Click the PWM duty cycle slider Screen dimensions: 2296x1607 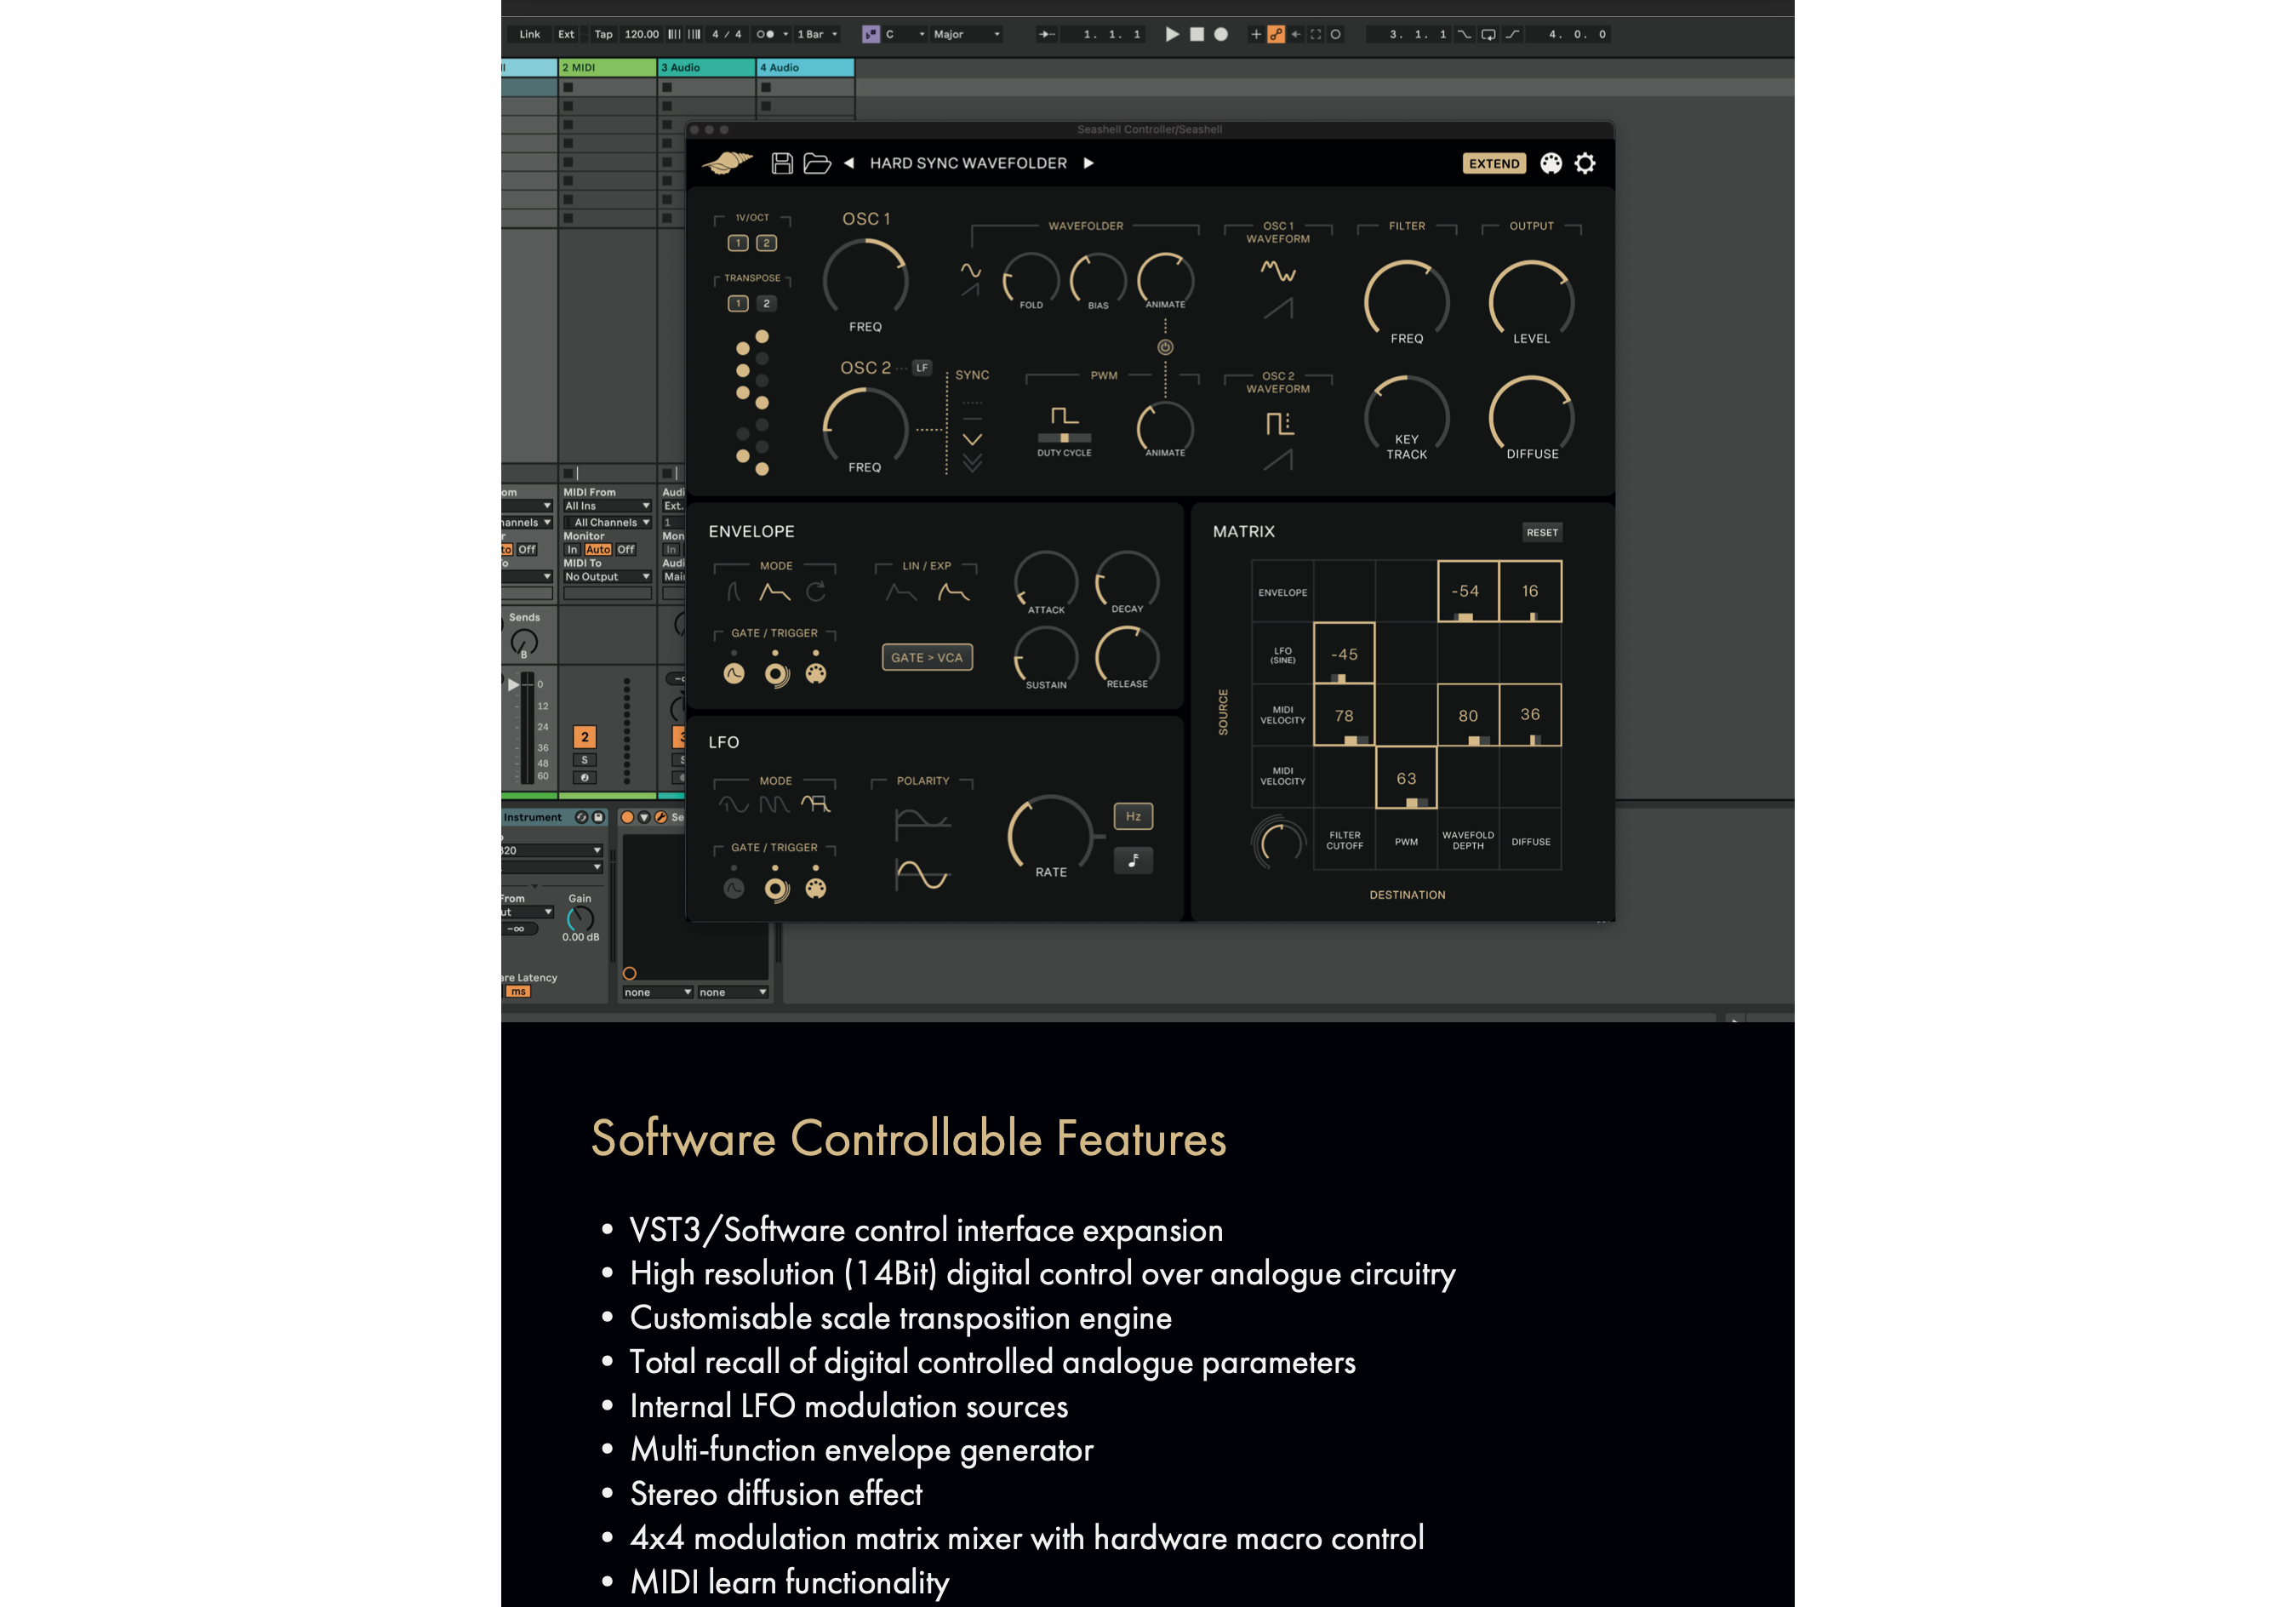[x=1064, y=438]
